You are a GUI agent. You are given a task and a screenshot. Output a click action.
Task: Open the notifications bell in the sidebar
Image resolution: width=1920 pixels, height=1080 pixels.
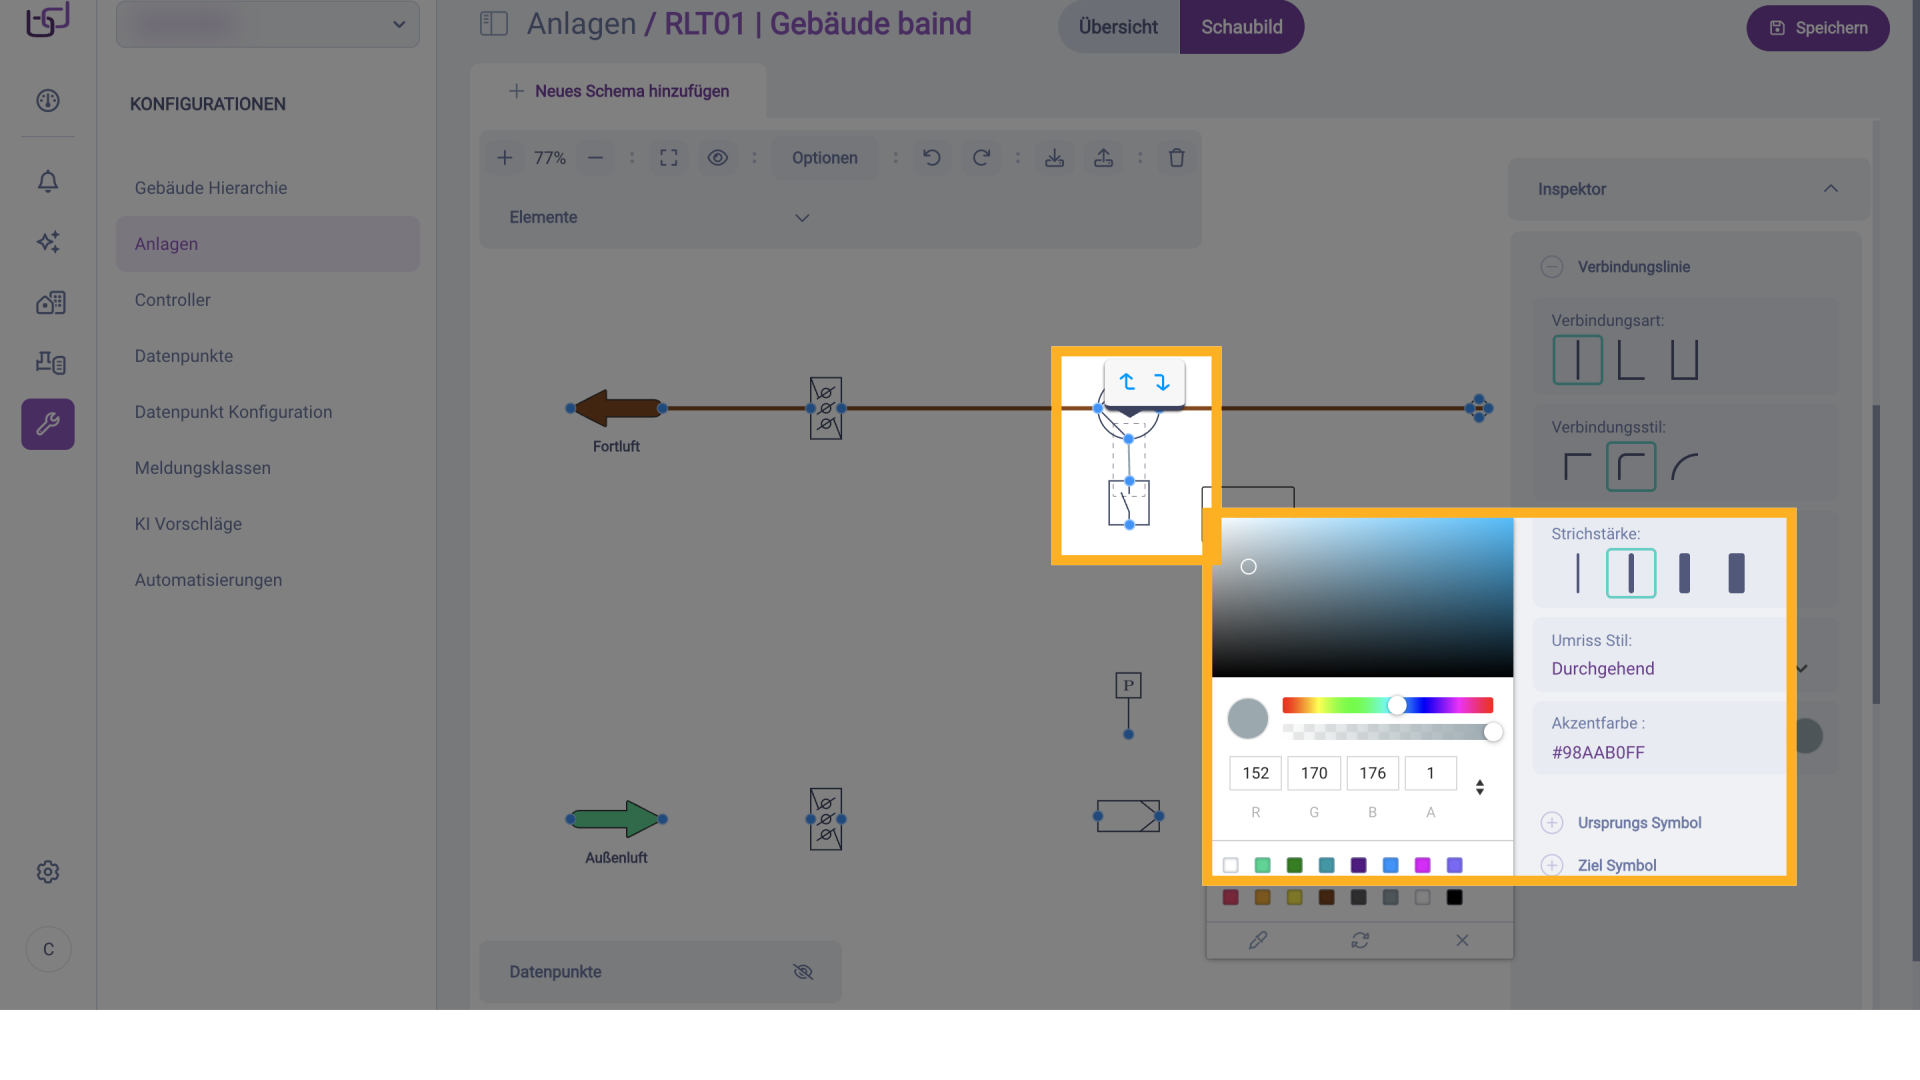[48, 182]
